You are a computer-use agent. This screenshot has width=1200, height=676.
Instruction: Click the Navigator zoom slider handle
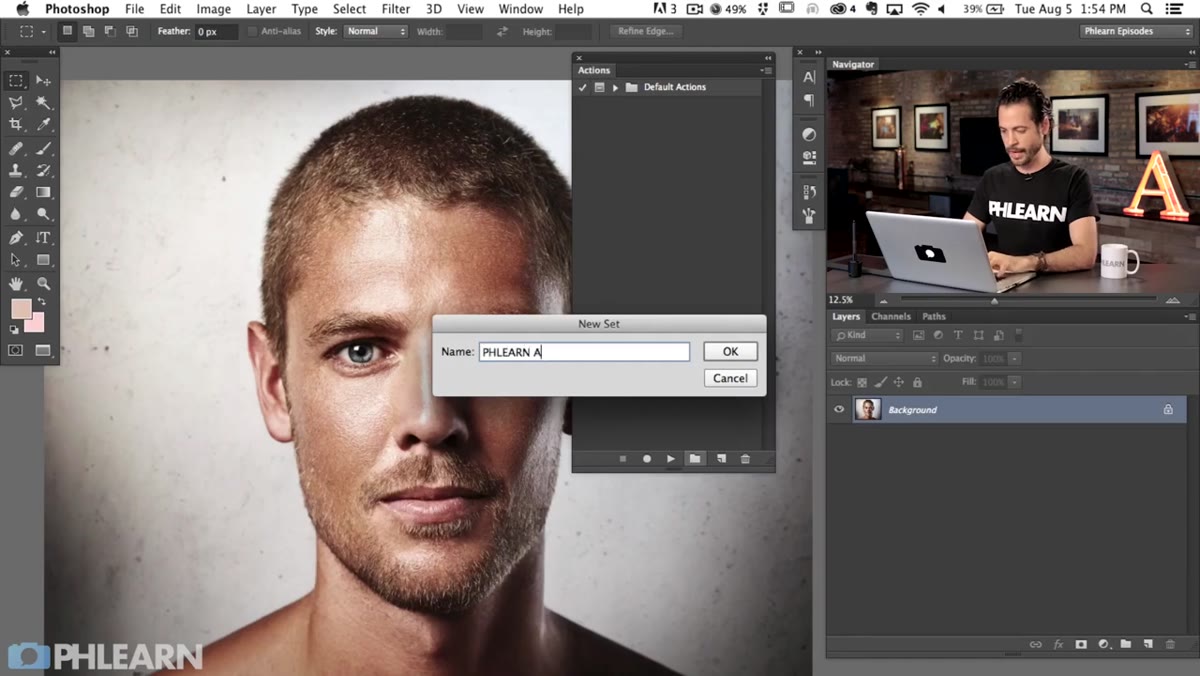pos(994,300)
